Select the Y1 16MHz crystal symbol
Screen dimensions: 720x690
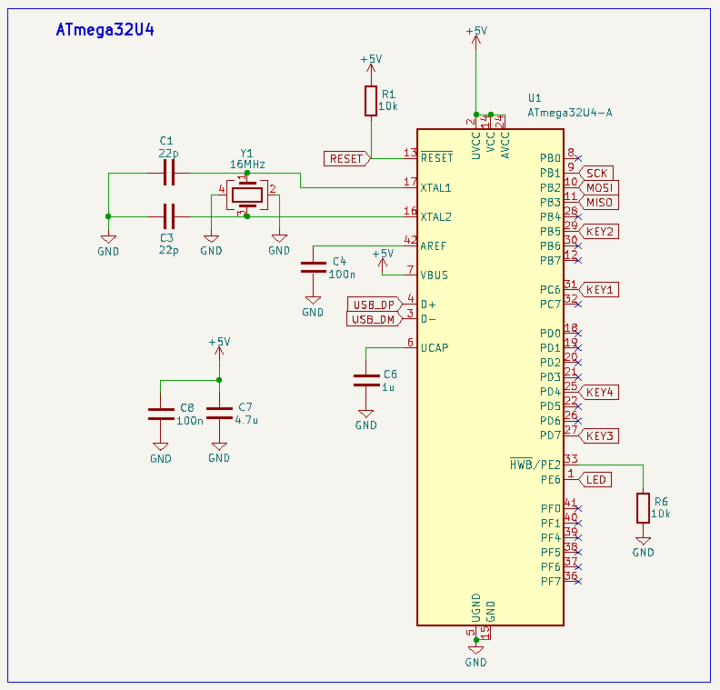pos(245,192)
